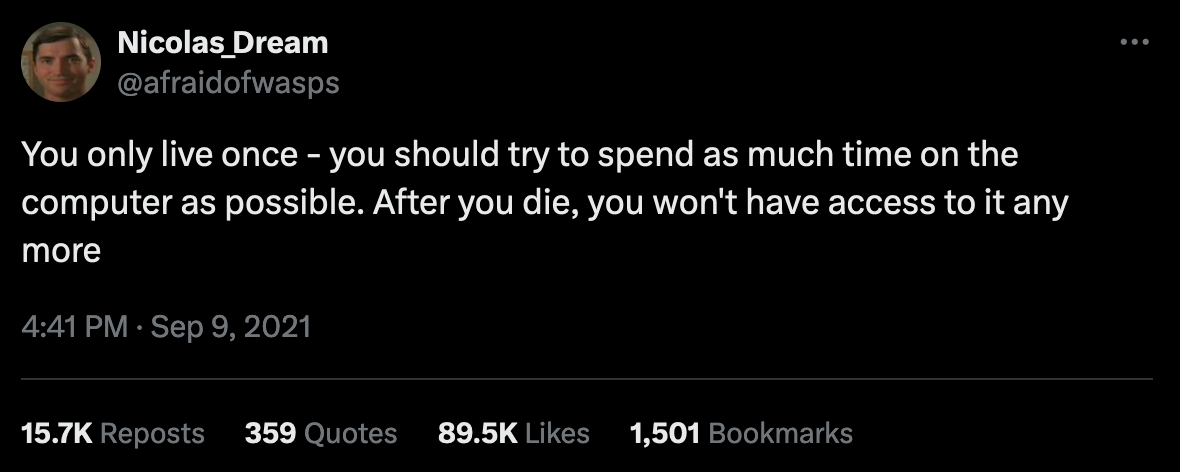Click the 359 quote count number
This screenshot has width=1180, height=472.
pos(269,433)
